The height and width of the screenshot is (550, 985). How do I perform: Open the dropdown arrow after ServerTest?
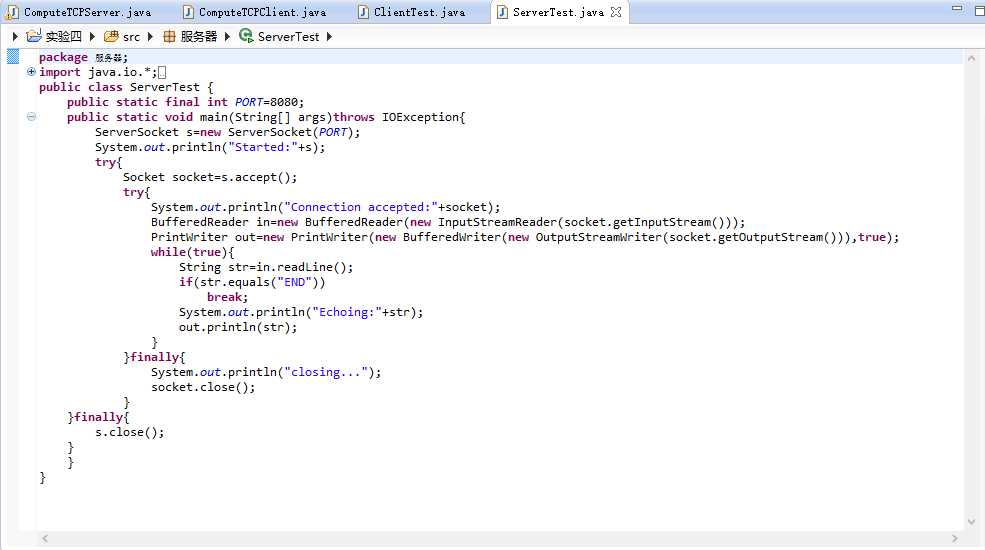point(329,36)
